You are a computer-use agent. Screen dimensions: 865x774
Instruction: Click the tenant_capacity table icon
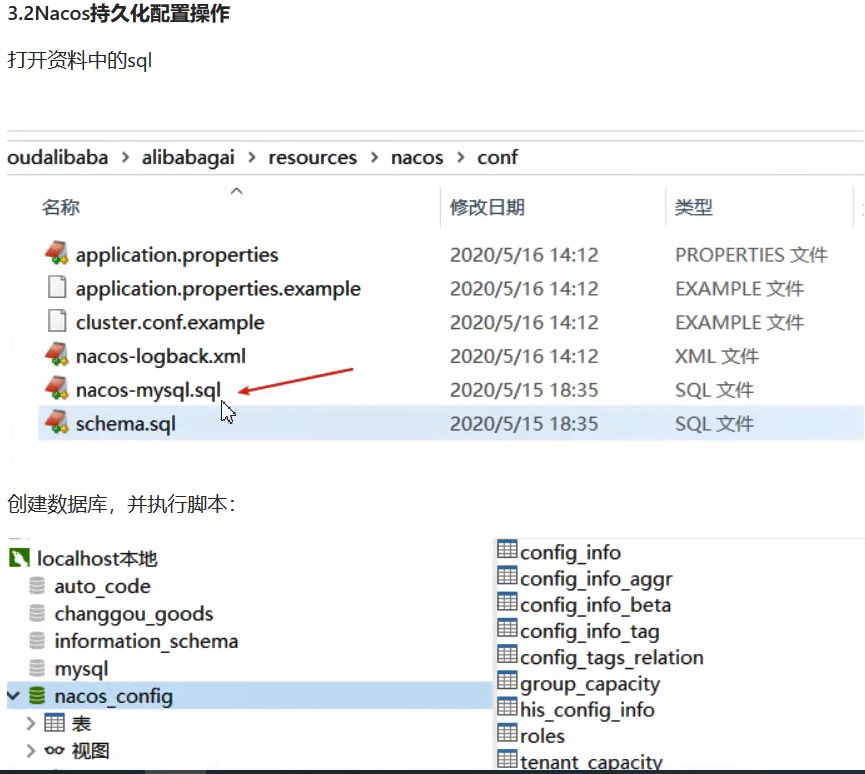coord(507,759)
